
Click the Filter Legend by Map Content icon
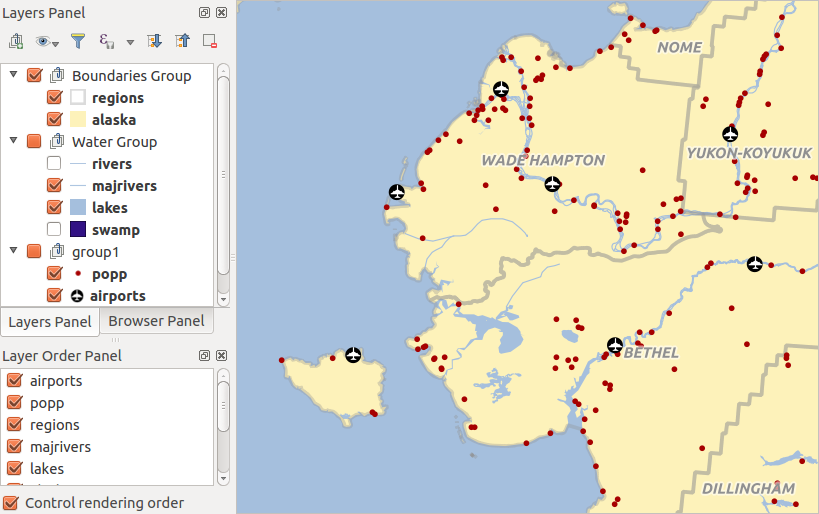coord(78,41)
